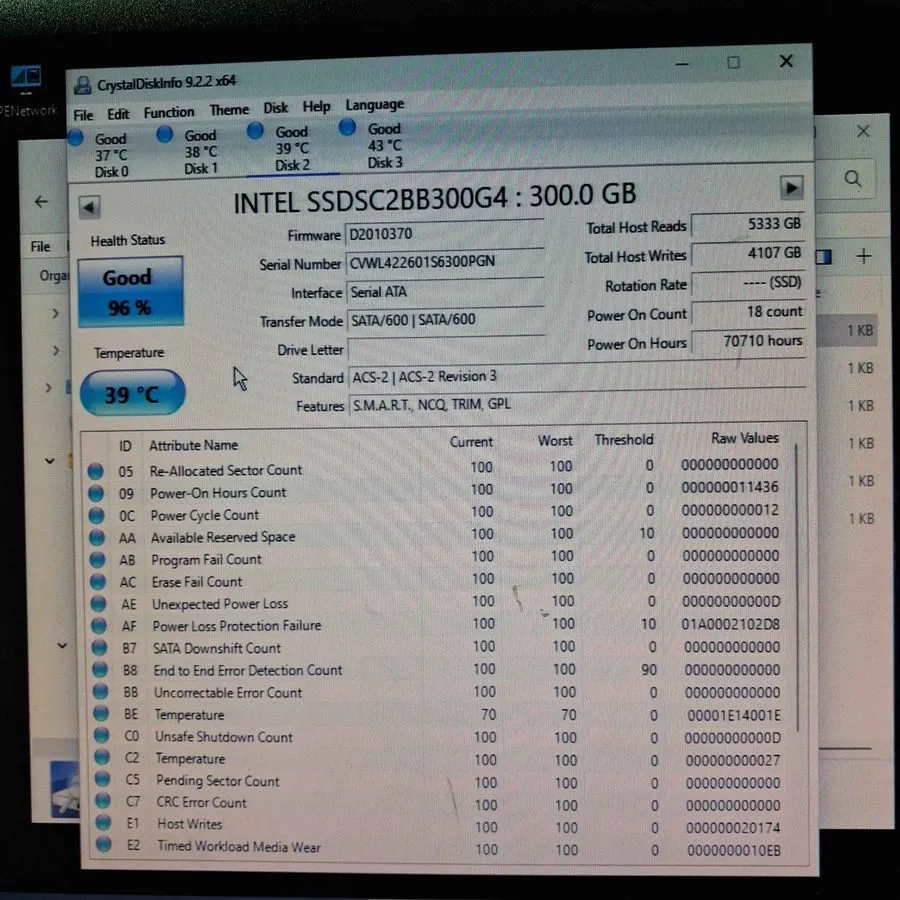
Task: Click status icon for Unexpected Power Loss
Action: click(x=99, y=604)
